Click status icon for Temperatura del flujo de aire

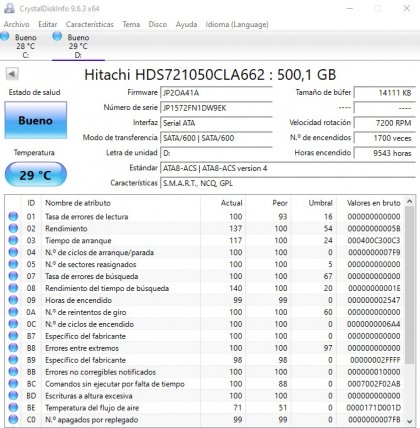(13, 408)
